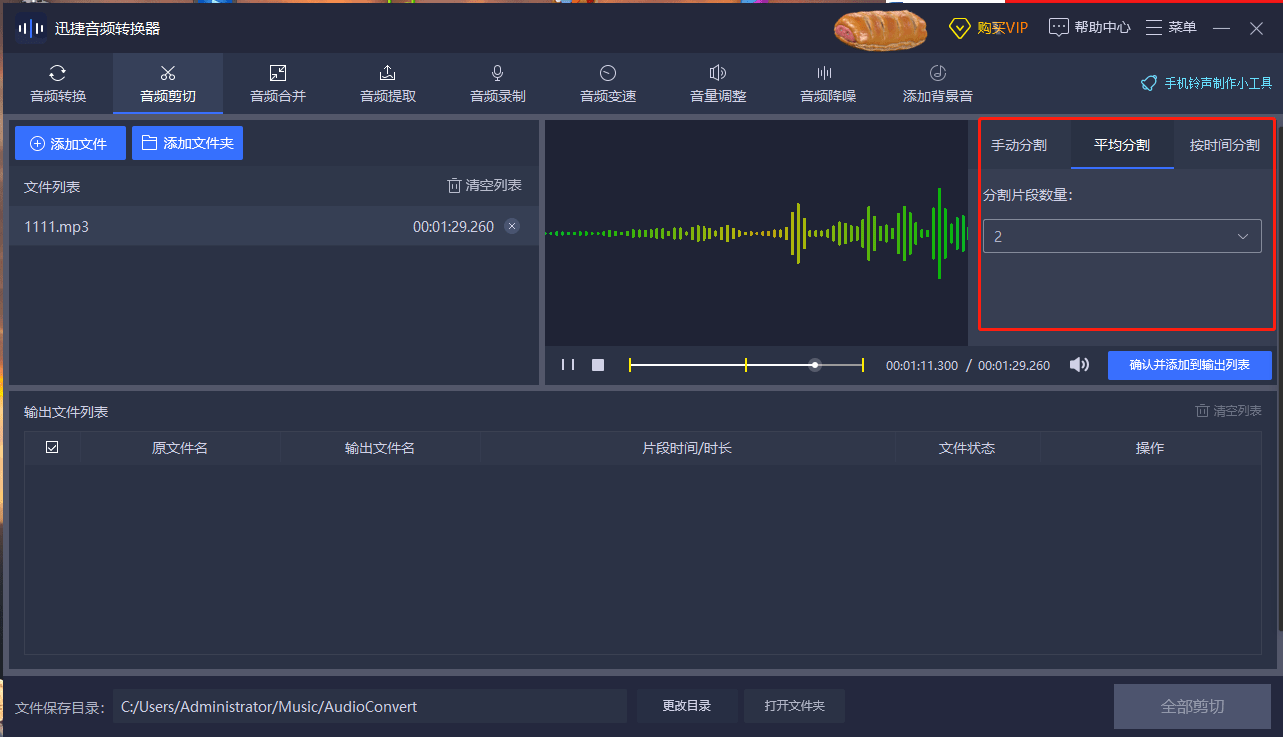Click the current time 00:01:11.300 readout
Screen dimensions: 1283x737
tap(921, 366)
